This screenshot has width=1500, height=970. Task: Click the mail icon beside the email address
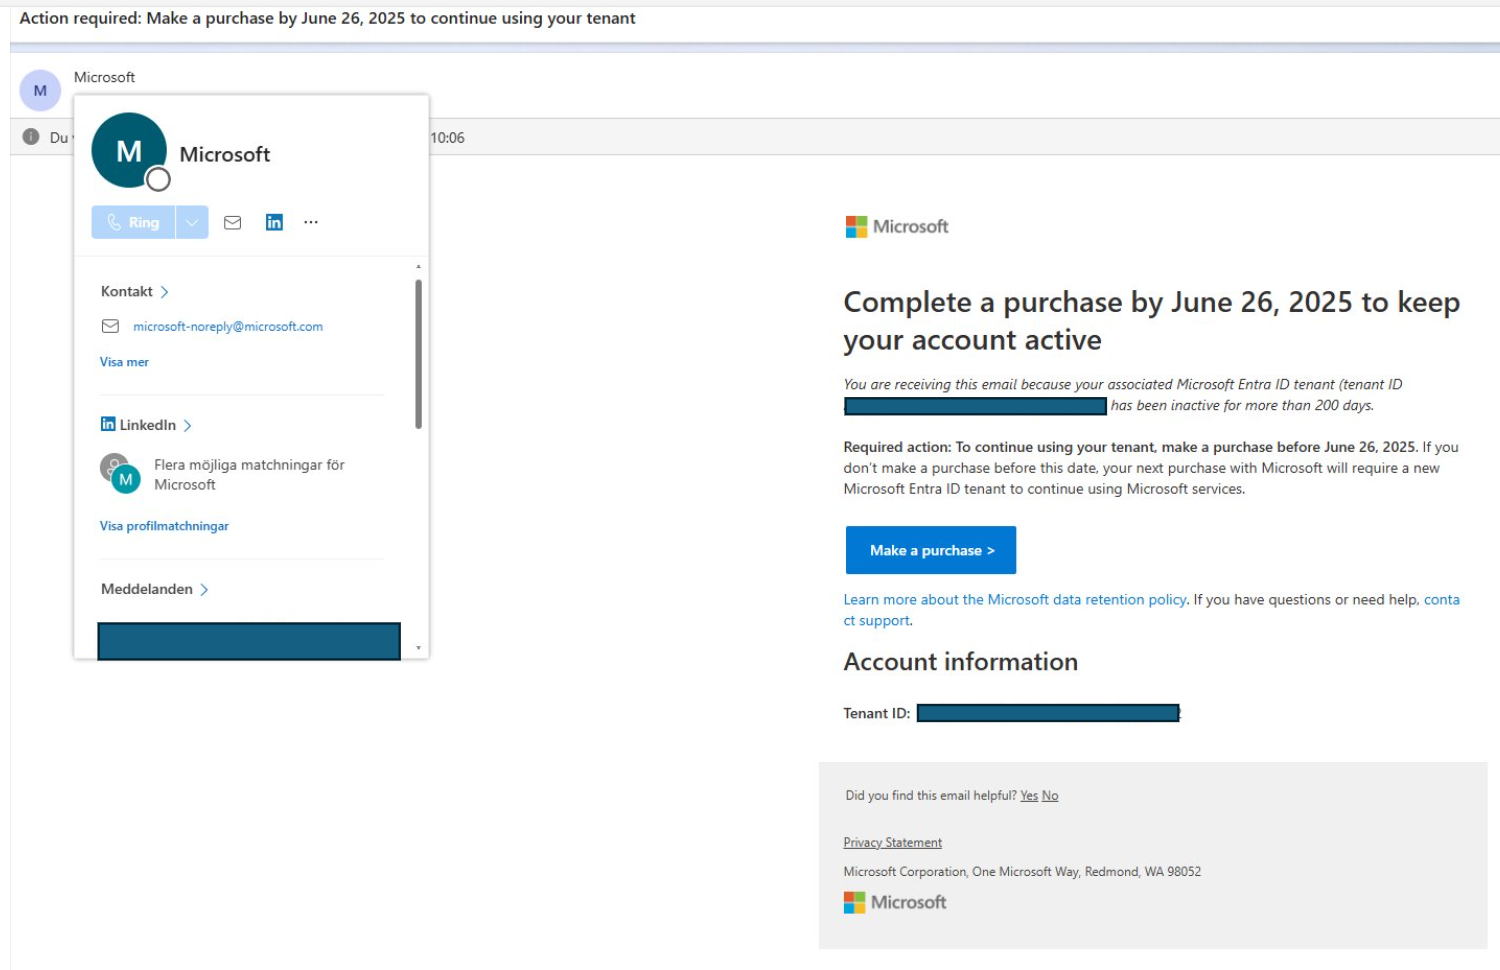coord(111,326)
